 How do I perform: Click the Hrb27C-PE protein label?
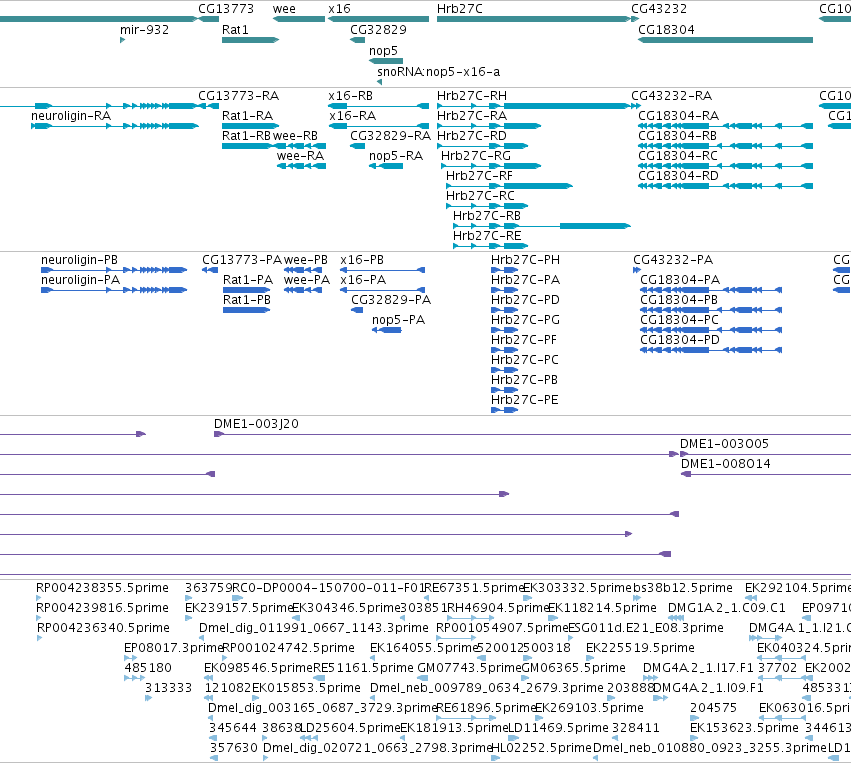click(x=524, y=400)
